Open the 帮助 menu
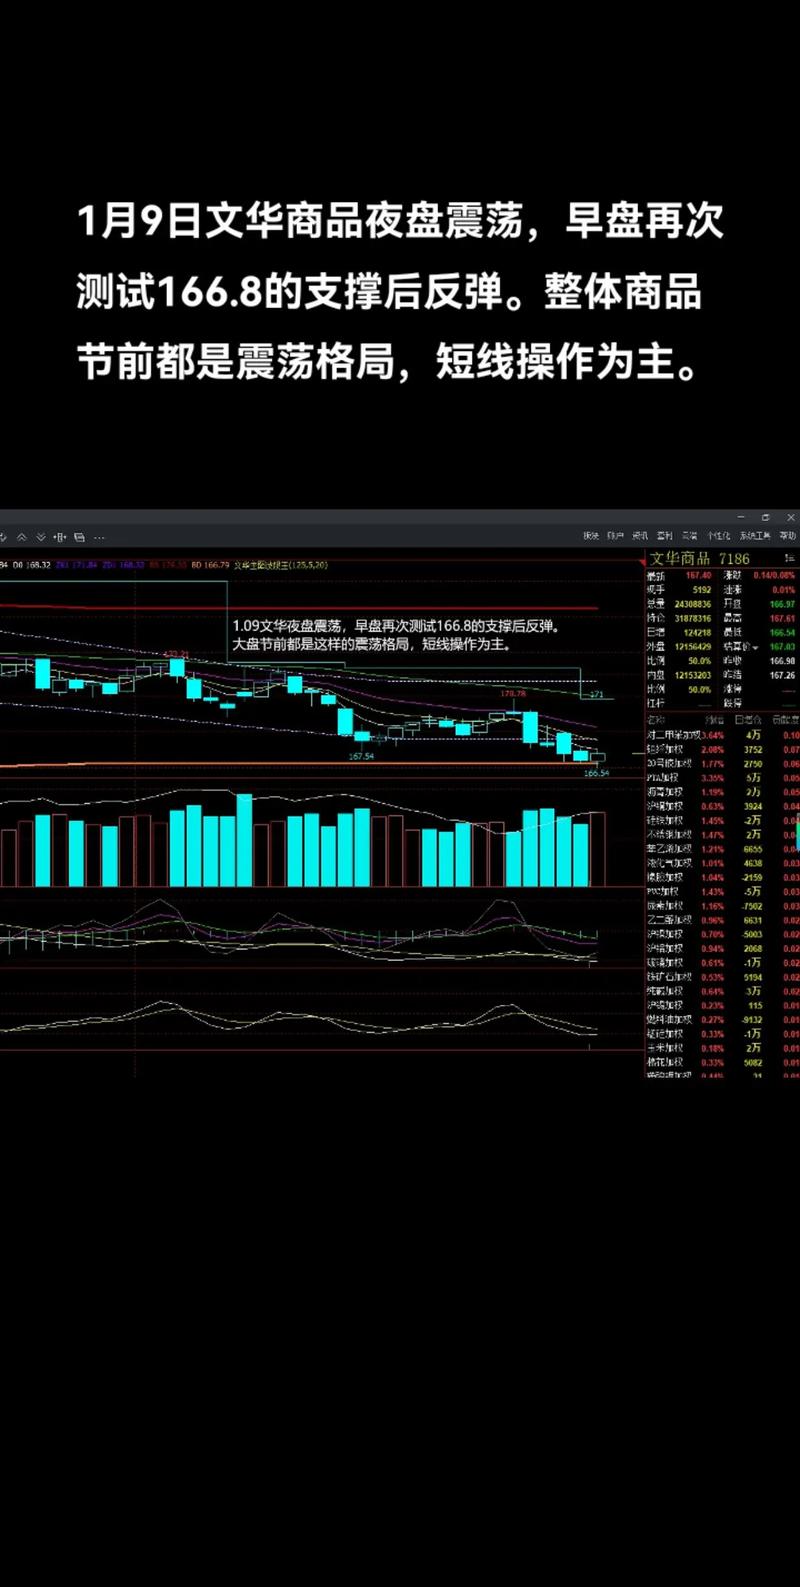This screenshot has height=1587, width=800. (788, 536)
